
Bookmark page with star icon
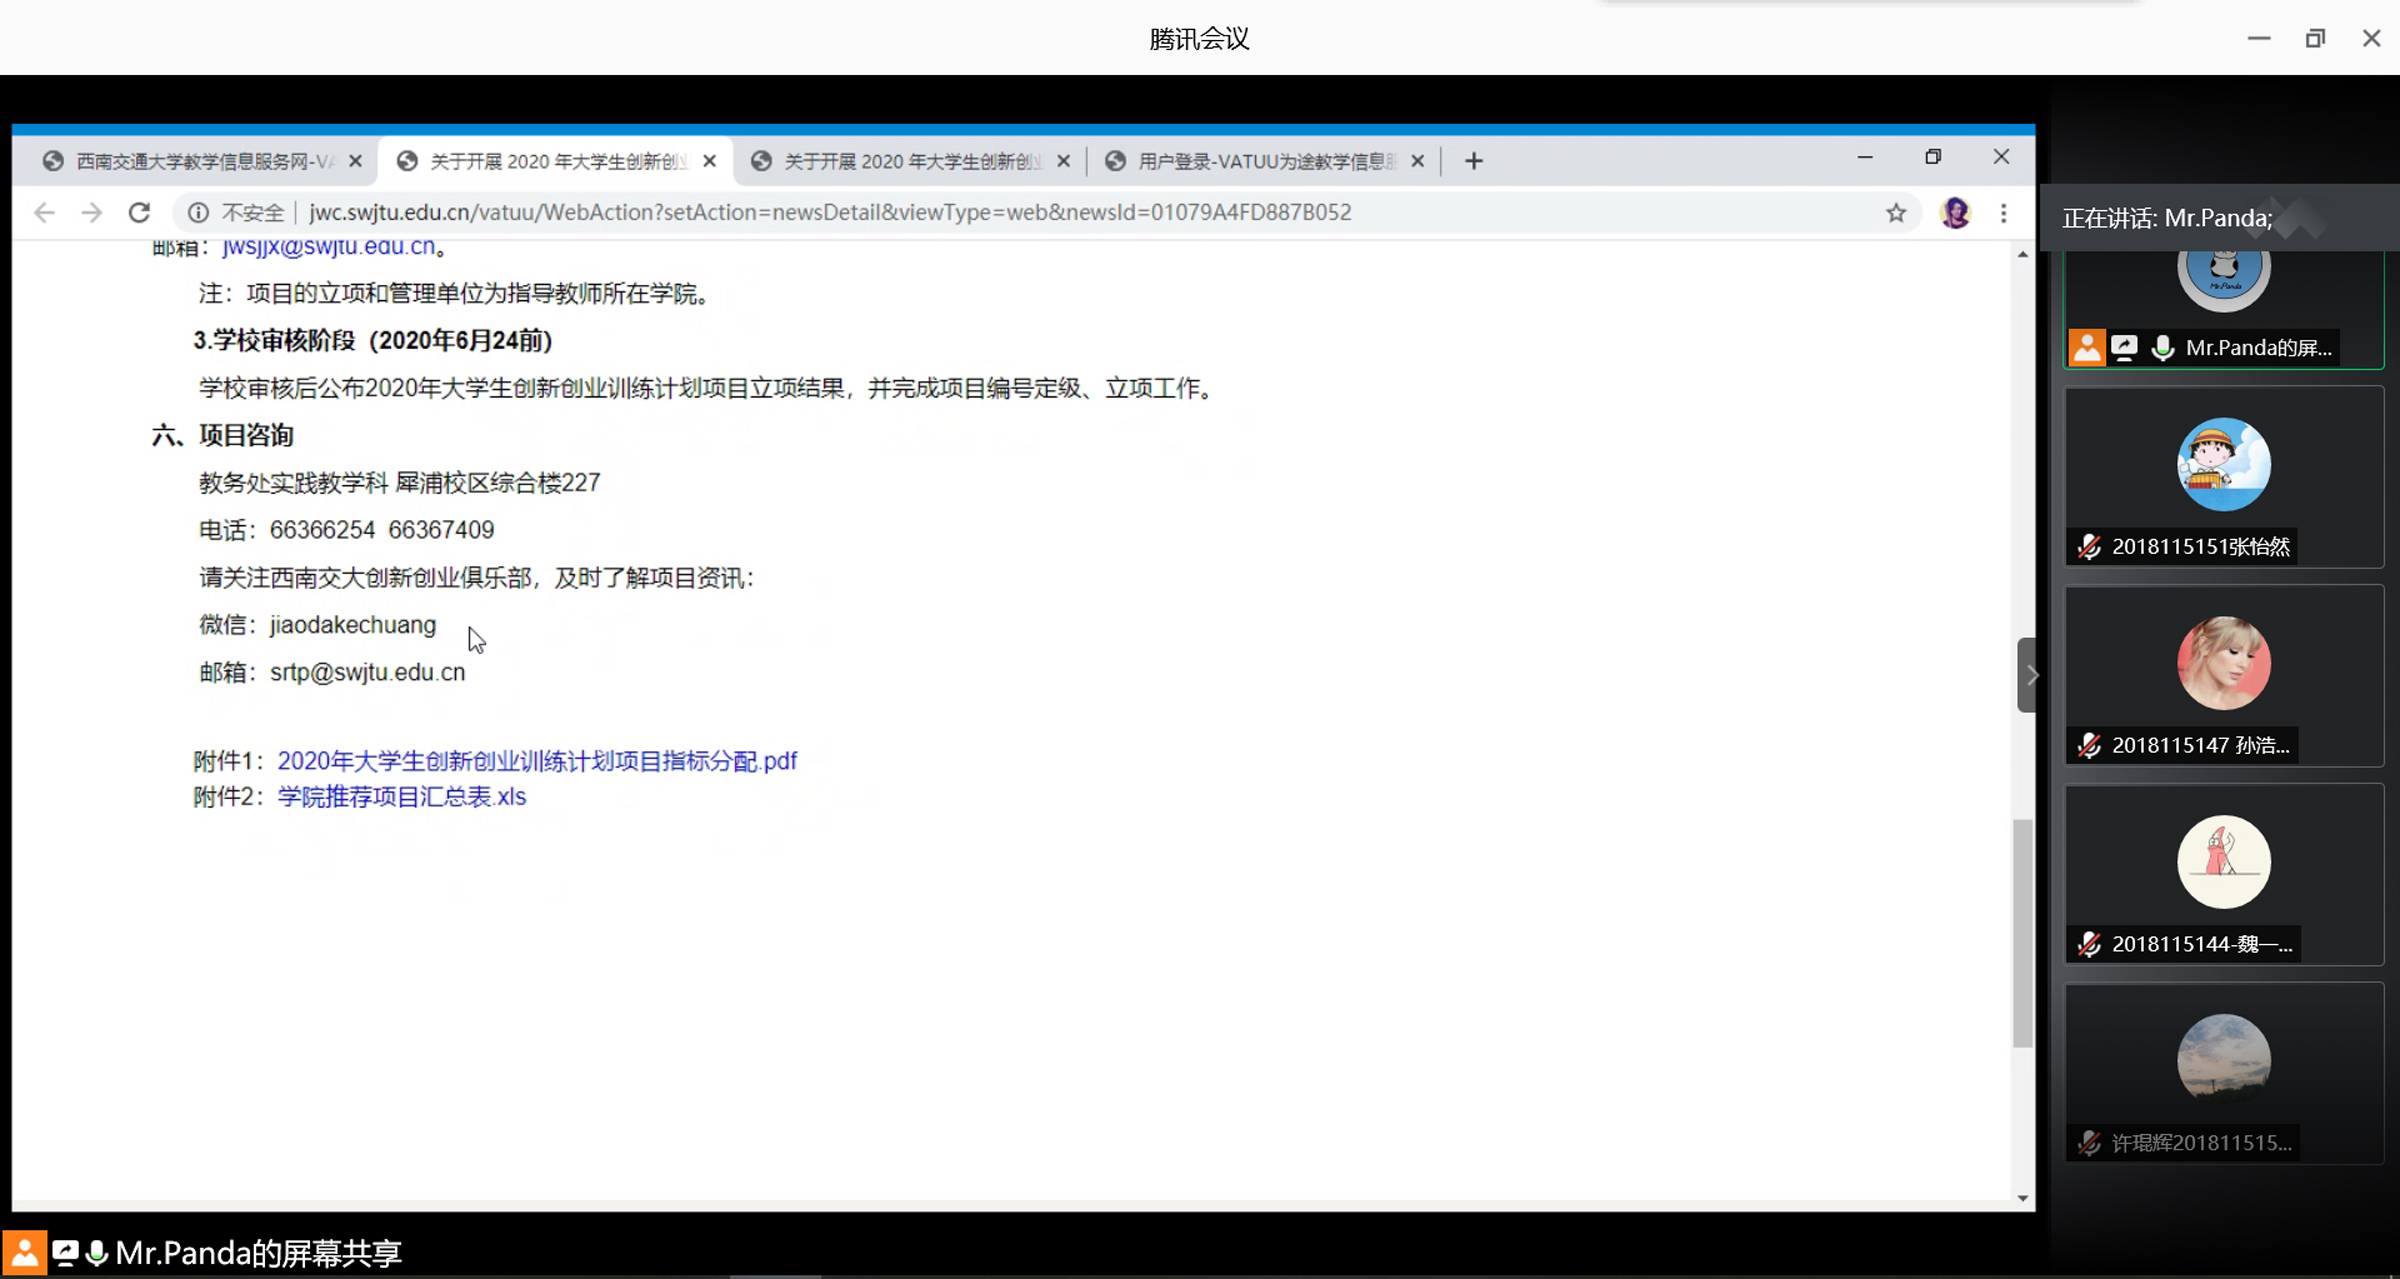tap(1896, 212)
